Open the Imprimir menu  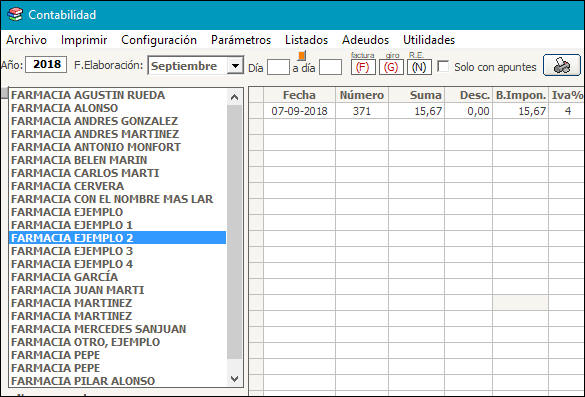click(x=84, y=40)
